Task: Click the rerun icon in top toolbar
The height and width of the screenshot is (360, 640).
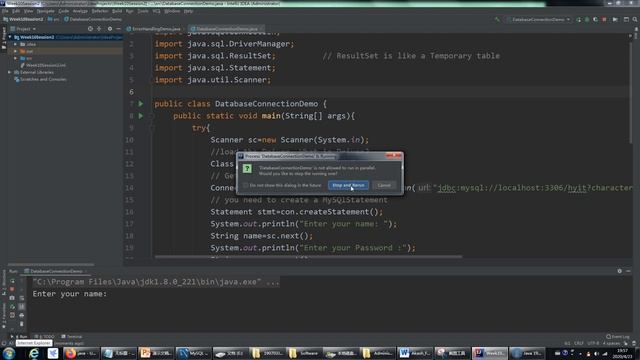Action: (x=578, y=19)
